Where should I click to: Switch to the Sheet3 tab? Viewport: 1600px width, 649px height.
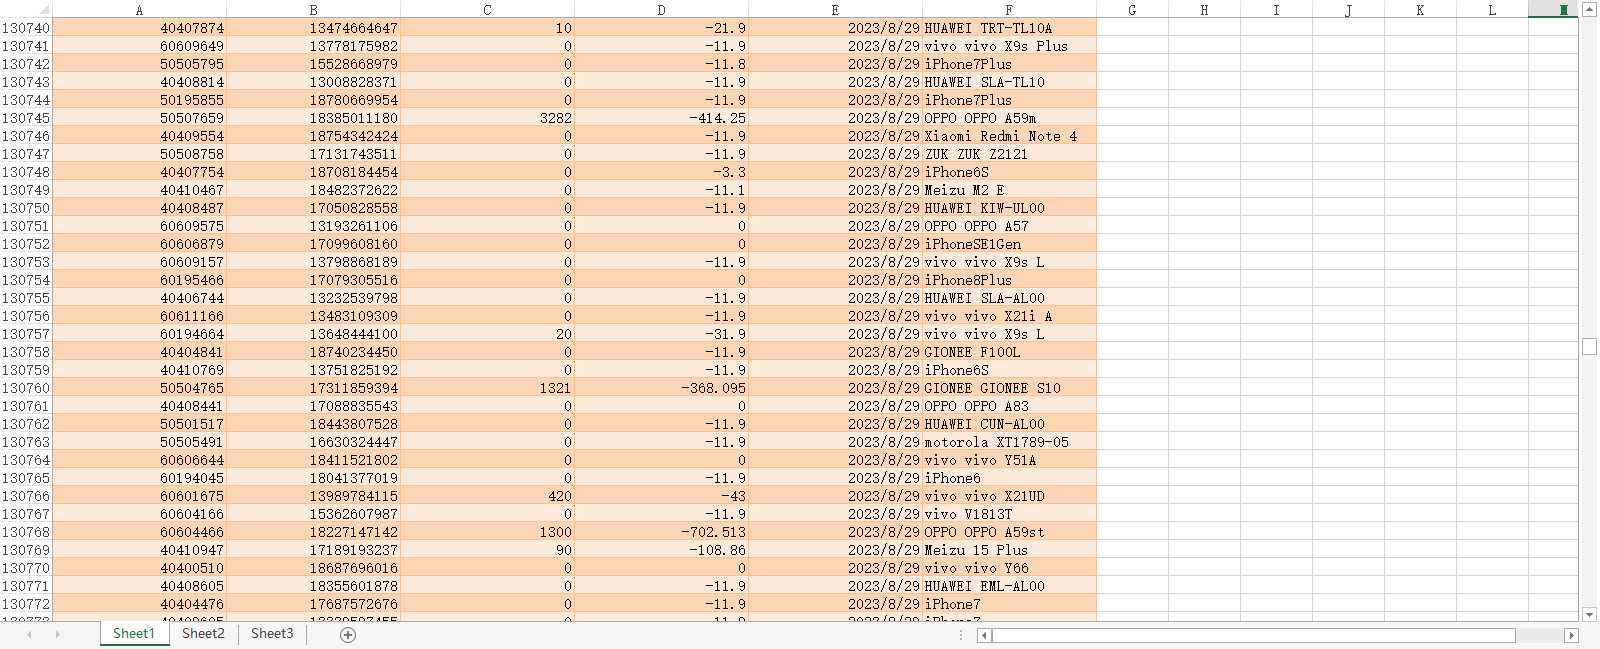coord(272,634)
